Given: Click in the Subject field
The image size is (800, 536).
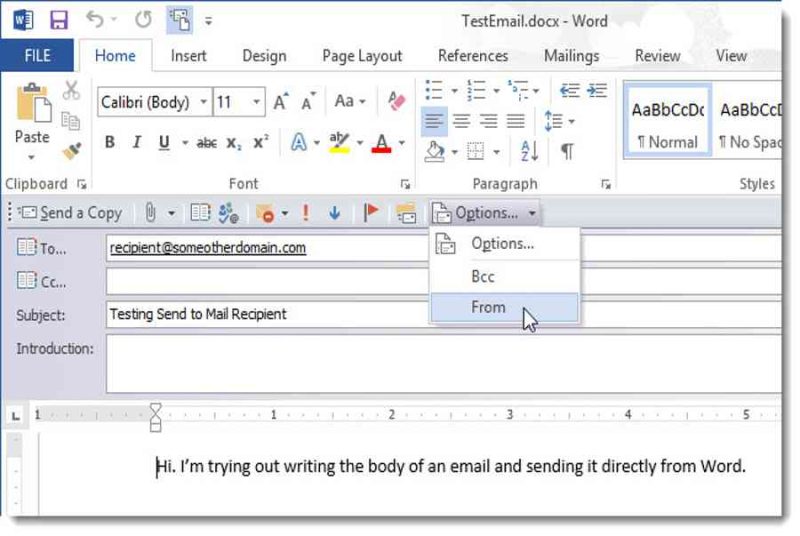Looking at the screenshot, I should (443, 314).
